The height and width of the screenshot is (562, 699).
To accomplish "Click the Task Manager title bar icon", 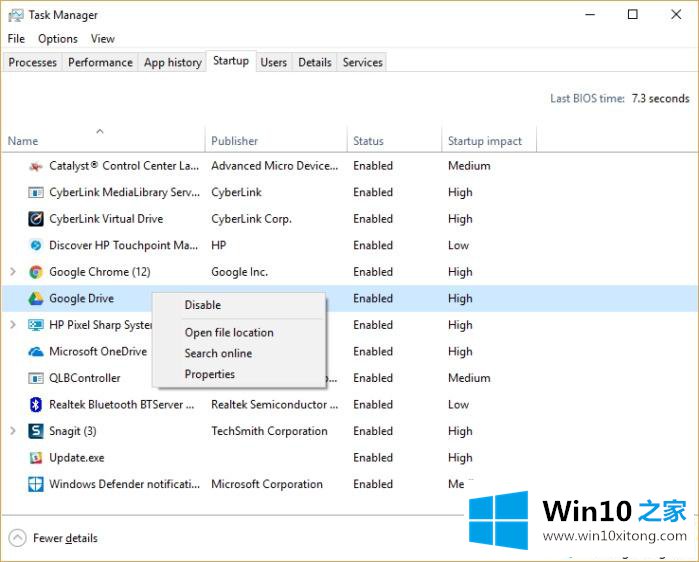I will tap(16, 16).
